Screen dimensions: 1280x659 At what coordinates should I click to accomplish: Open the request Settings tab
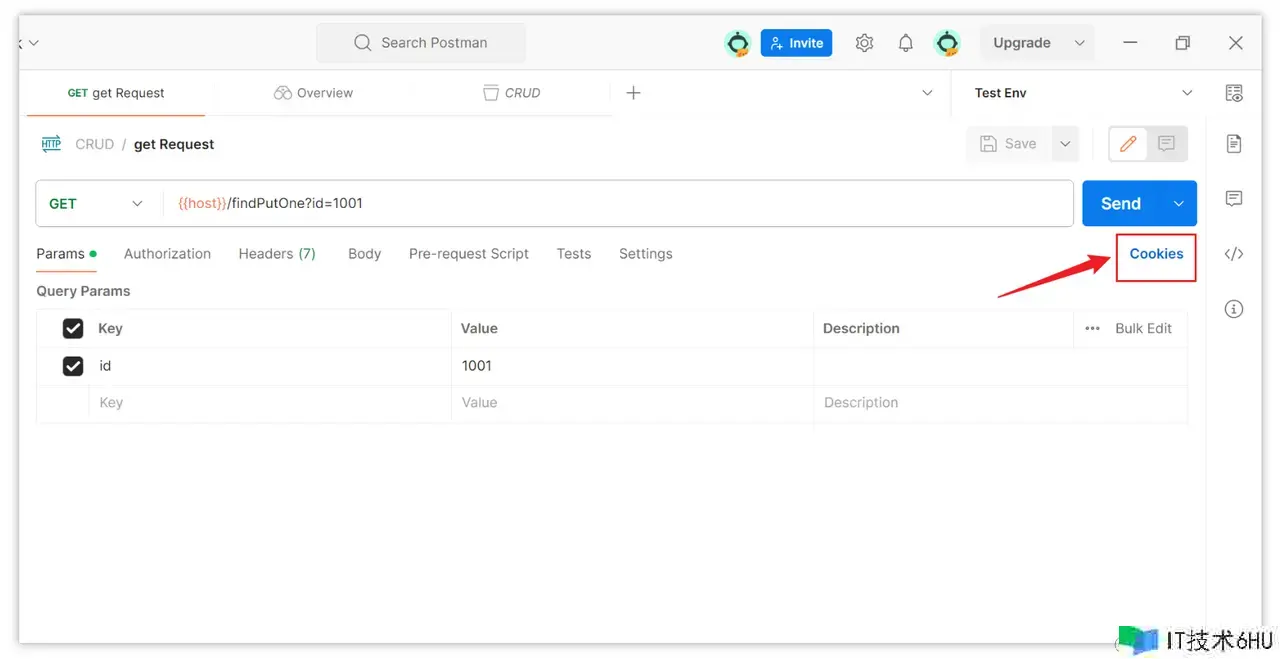(646, 254)
